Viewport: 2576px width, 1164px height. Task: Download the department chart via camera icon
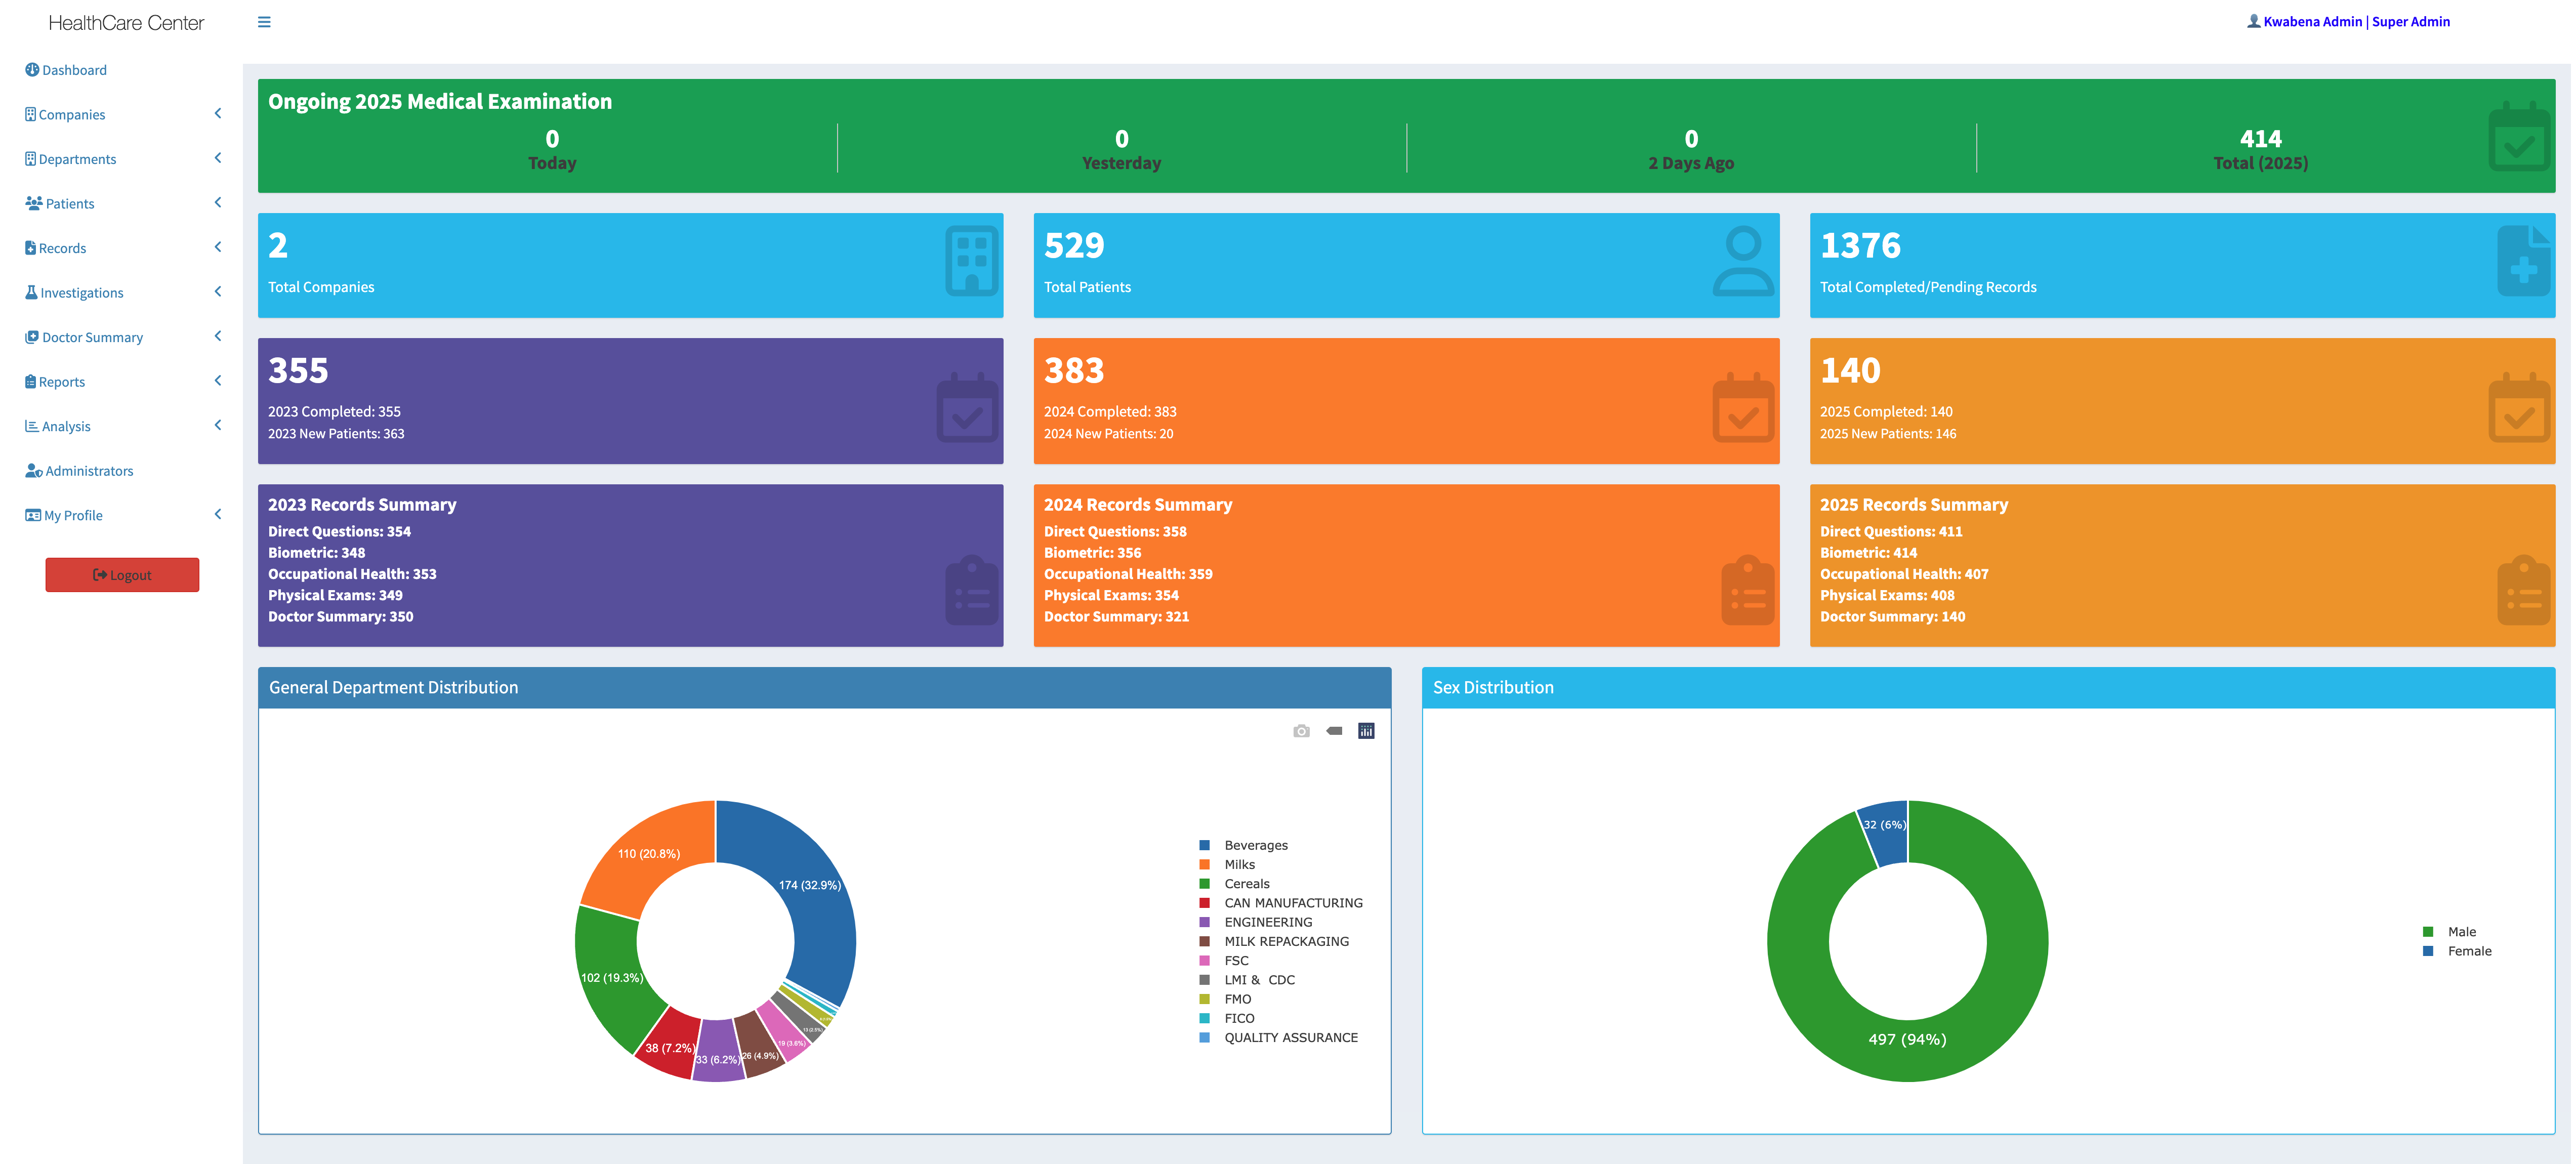pos(1301,731)
